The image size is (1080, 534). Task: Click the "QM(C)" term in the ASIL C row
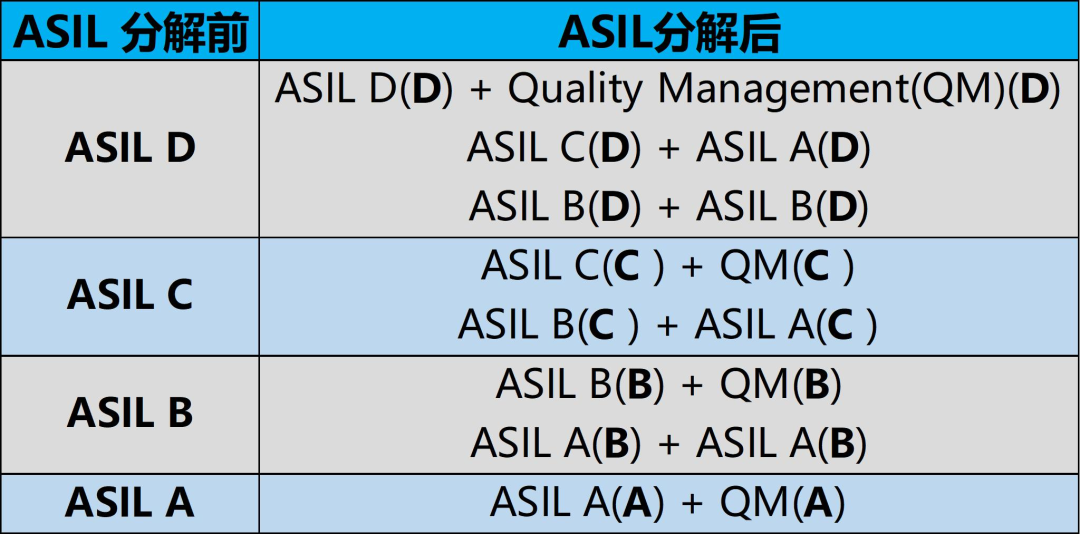pyautogui.click(x=787, y=267)
